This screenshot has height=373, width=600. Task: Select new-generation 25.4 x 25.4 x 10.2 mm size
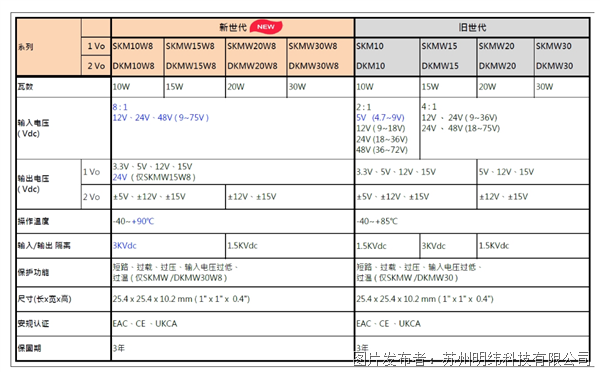[x=181, y=299]
